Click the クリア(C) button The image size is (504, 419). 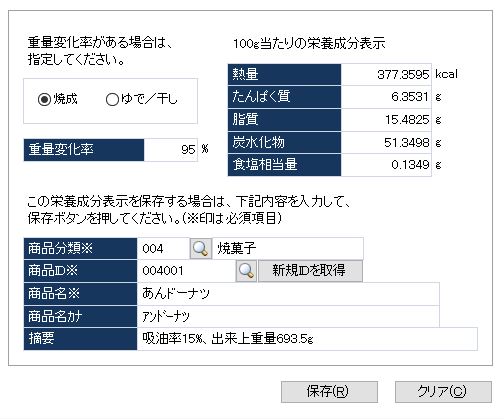[x=443, y=392]
